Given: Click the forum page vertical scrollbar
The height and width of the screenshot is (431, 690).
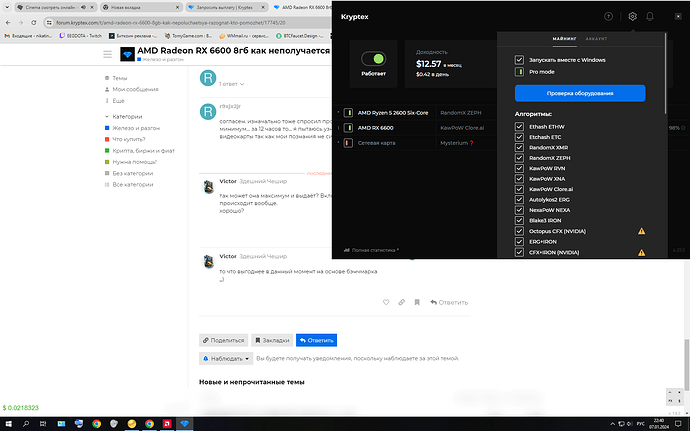Looking at the screenshot, I should pyautogui.click(x=687, y=365).
